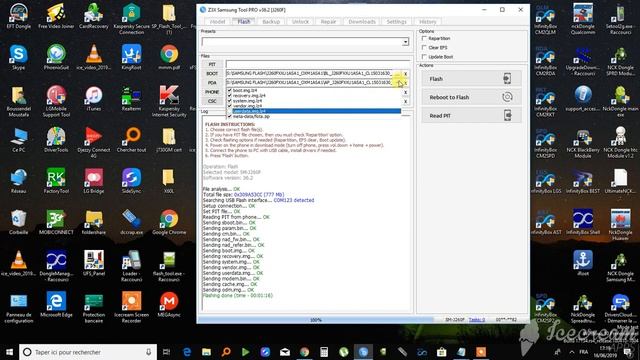Open the Downloads tab

pyautogui.click(x=362, y=22)
